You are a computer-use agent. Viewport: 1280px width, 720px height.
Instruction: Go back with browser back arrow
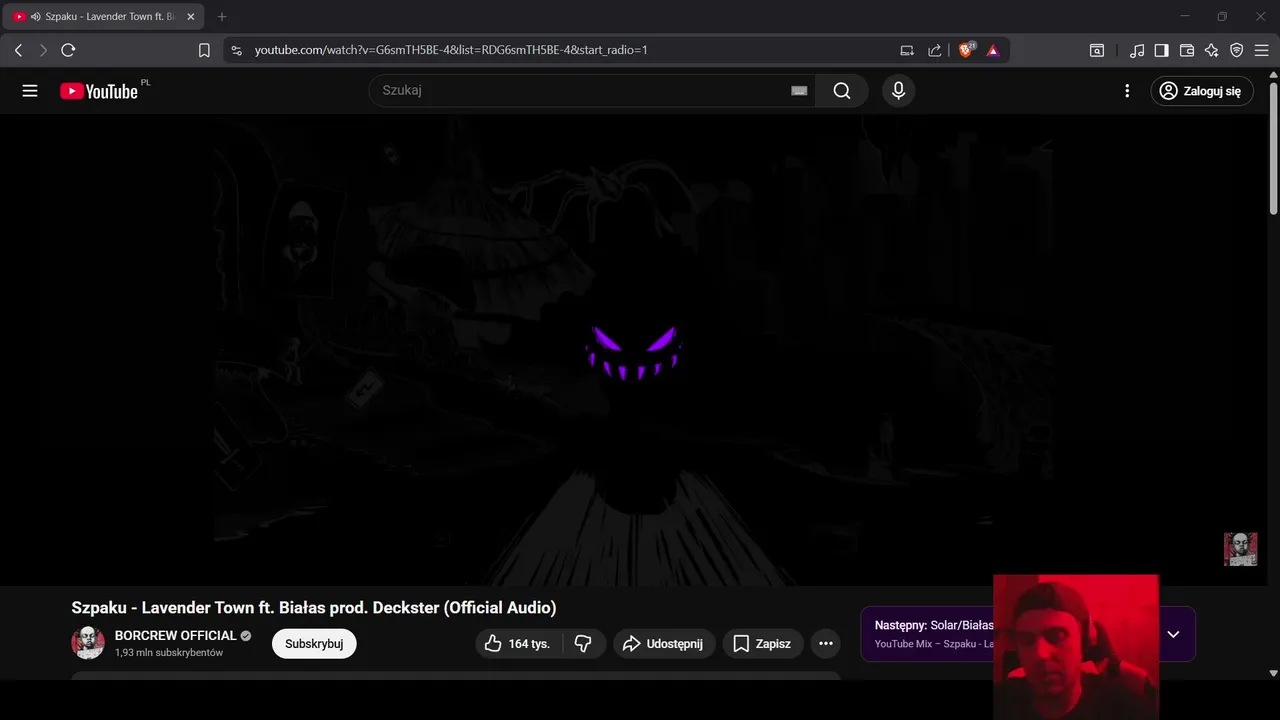click(19, 50)
